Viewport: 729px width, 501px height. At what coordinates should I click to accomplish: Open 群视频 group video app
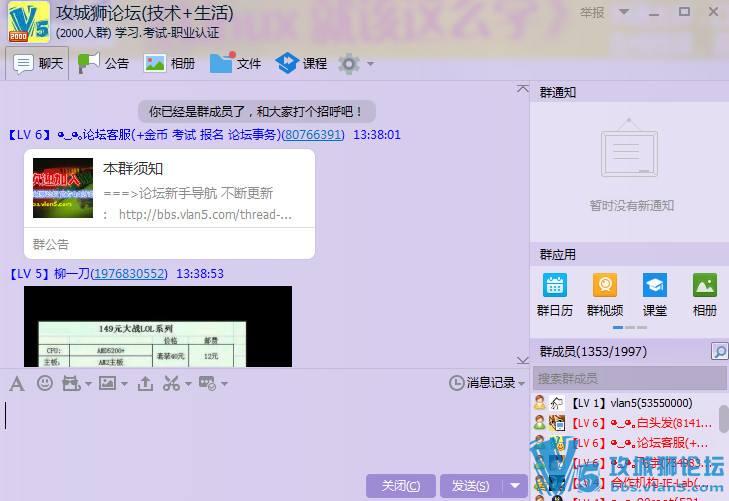[604, 294]
